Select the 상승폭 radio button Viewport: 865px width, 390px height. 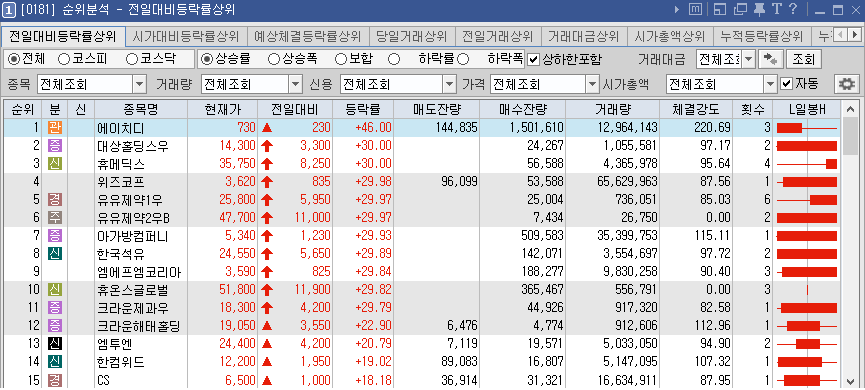tap(274, 58)
